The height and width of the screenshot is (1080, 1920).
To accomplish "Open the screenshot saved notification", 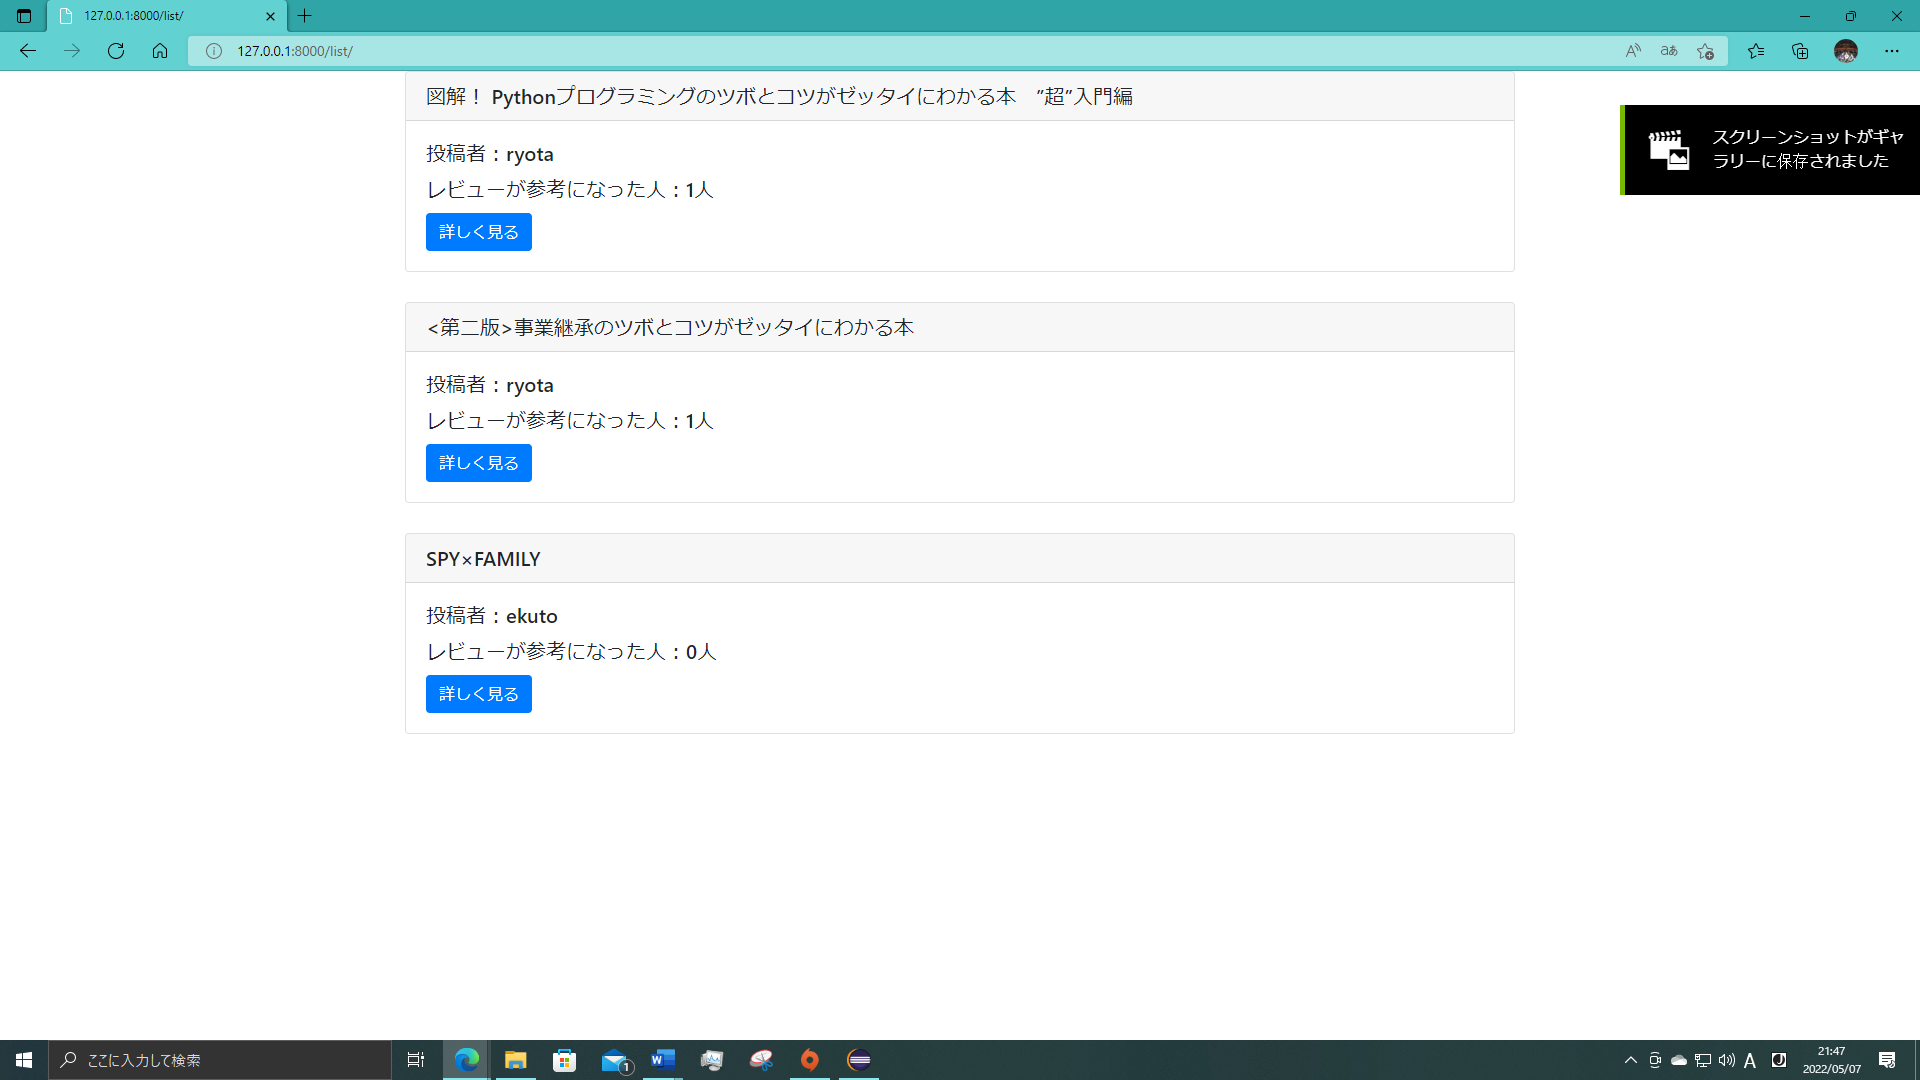I will (x=1770, y=150).
